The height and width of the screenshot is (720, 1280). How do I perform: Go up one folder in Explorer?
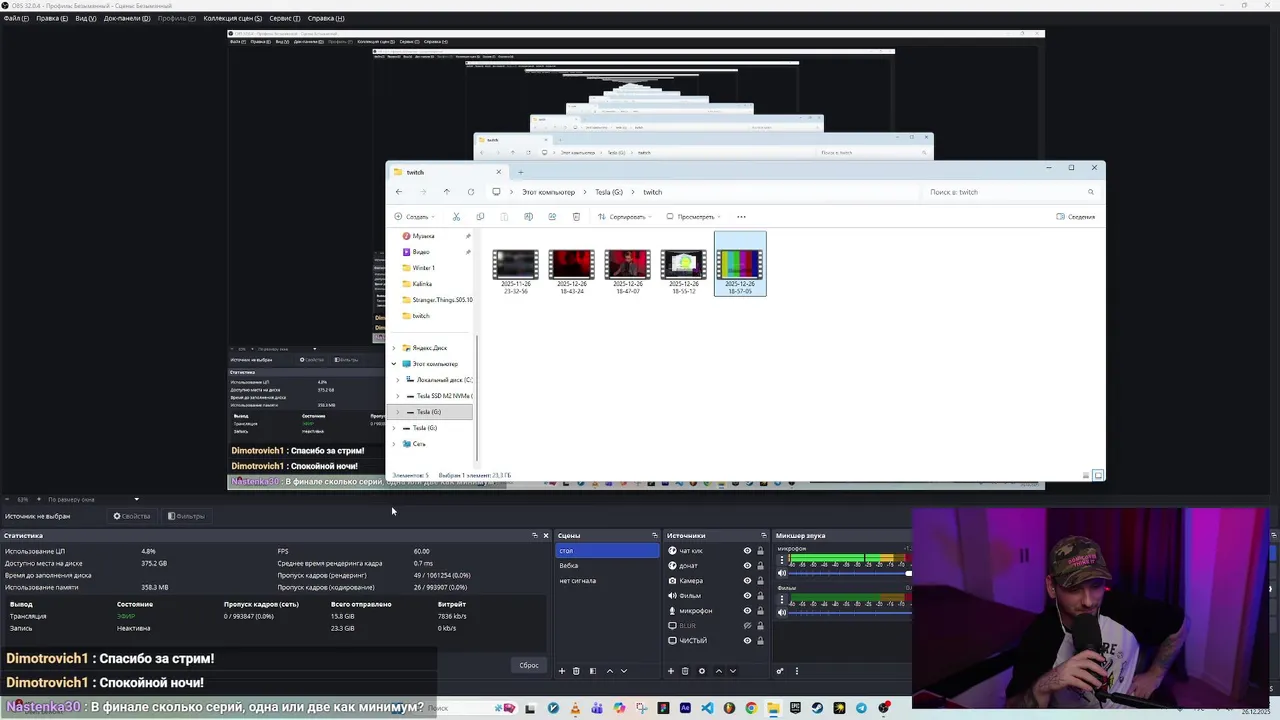click(x=447, y=192)
